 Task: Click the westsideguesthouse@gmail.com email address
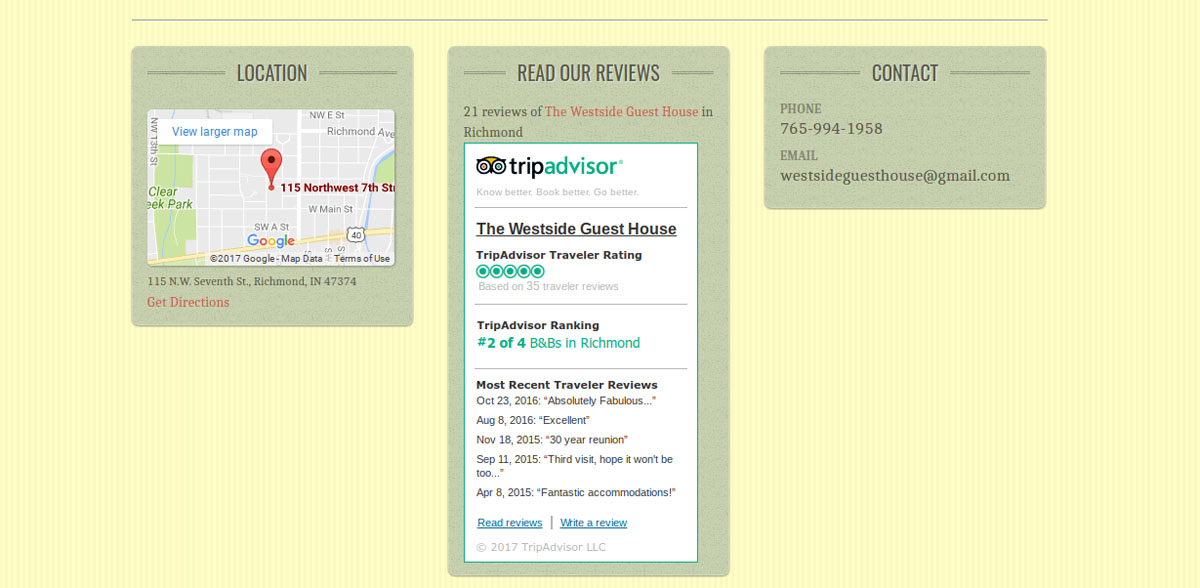pyautogui.click(x=894, y=176)
